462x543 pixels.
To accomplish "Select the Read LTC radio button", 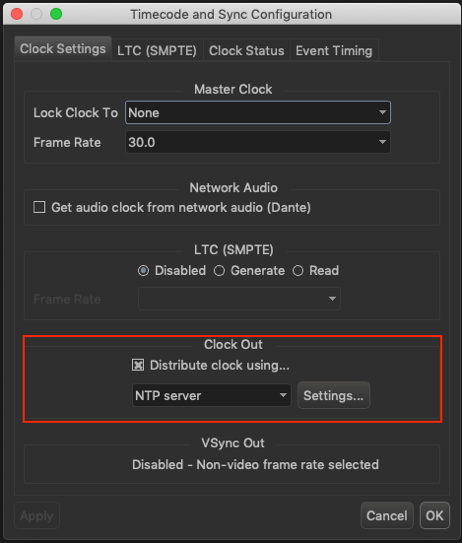I will click(298, 270).
